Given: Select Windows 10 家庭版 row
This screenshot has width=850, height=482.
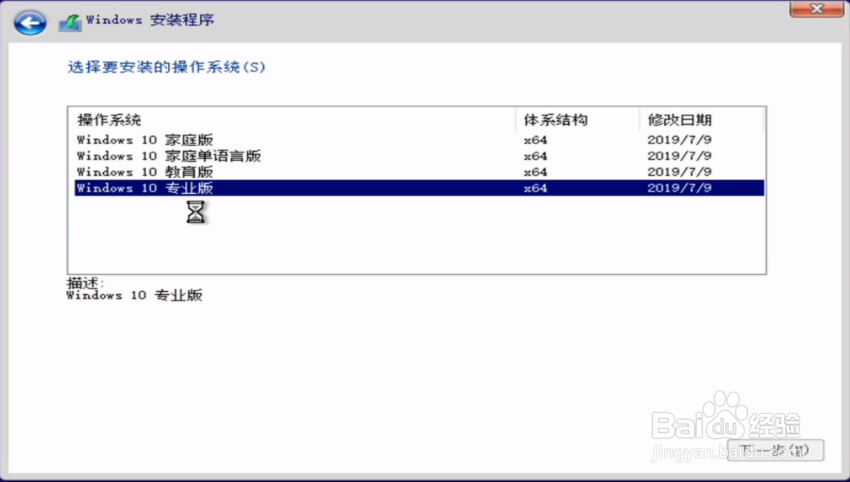Looking at the screenshot, I should coord(419,140).
